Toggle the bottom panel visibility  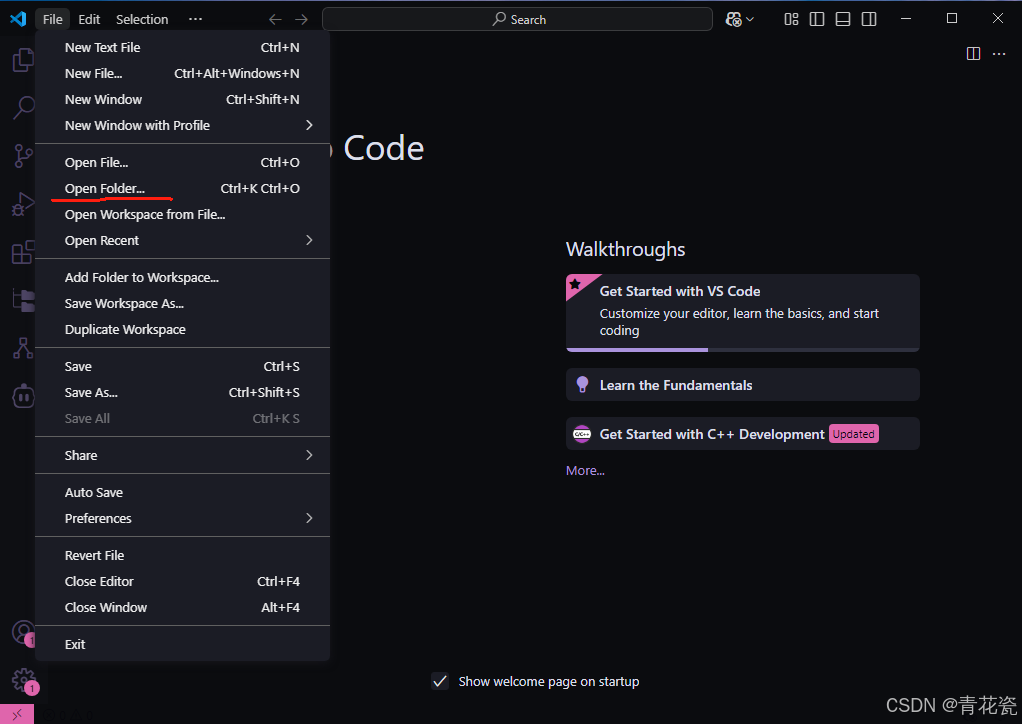pos(843,20)
